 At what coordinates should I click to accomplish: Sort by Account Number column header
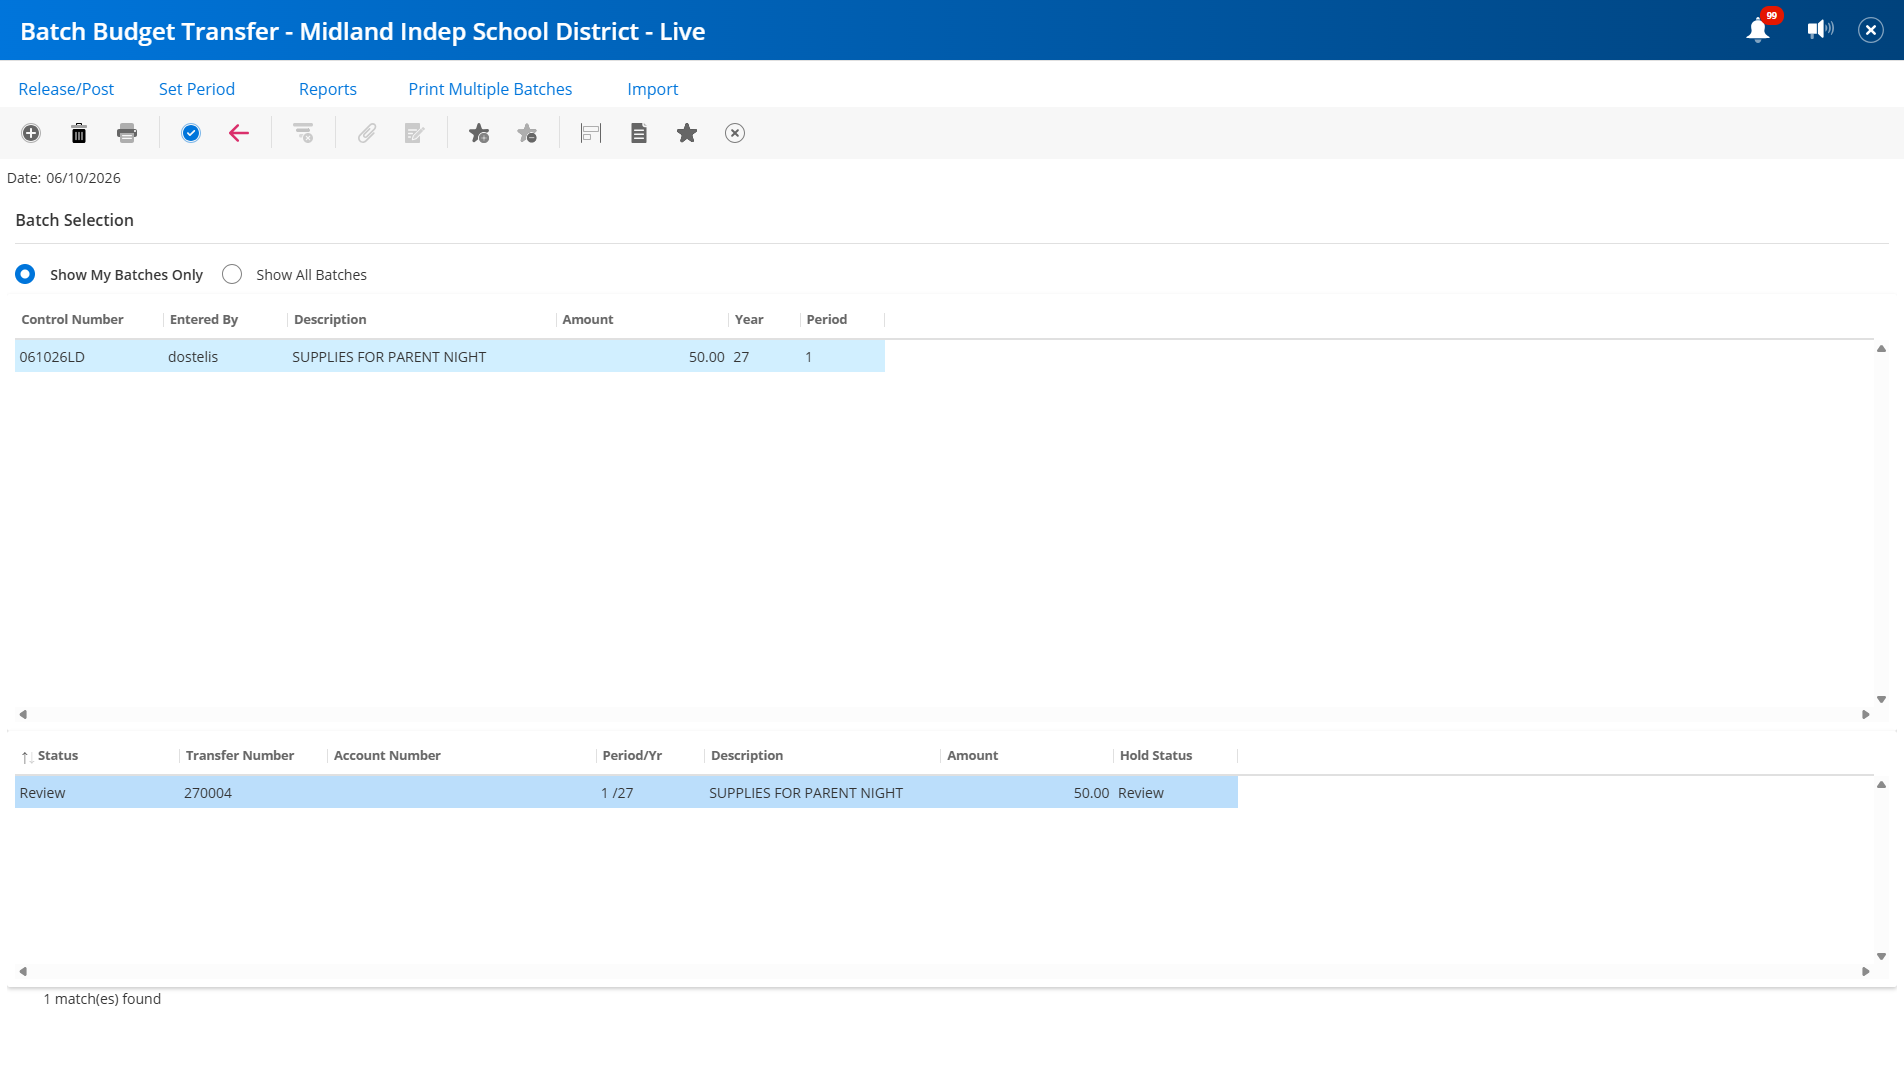pos(387,755)
